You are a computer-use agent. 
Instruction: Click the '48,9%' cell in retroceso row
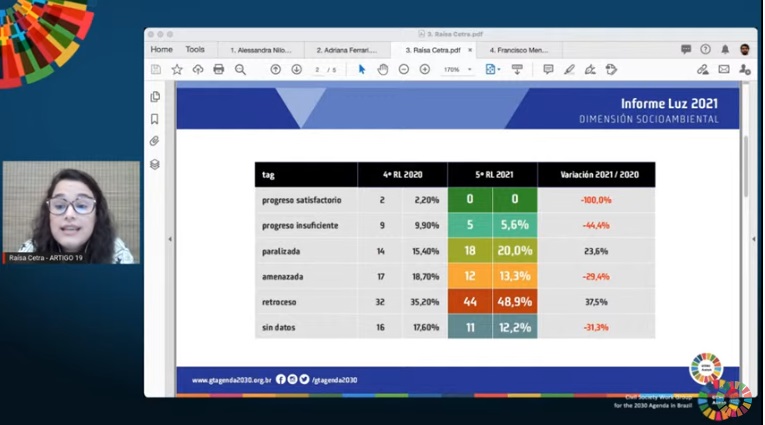515,302
